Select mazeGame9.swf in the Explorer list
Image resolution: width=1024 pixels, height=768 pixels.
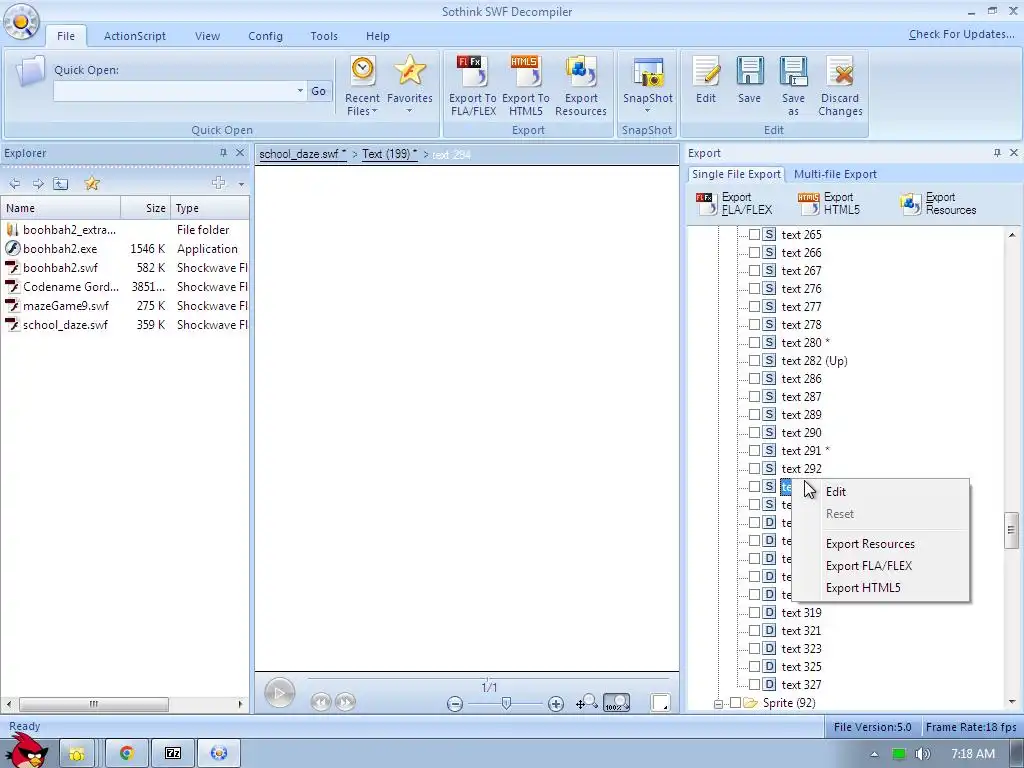coord(65,306)
